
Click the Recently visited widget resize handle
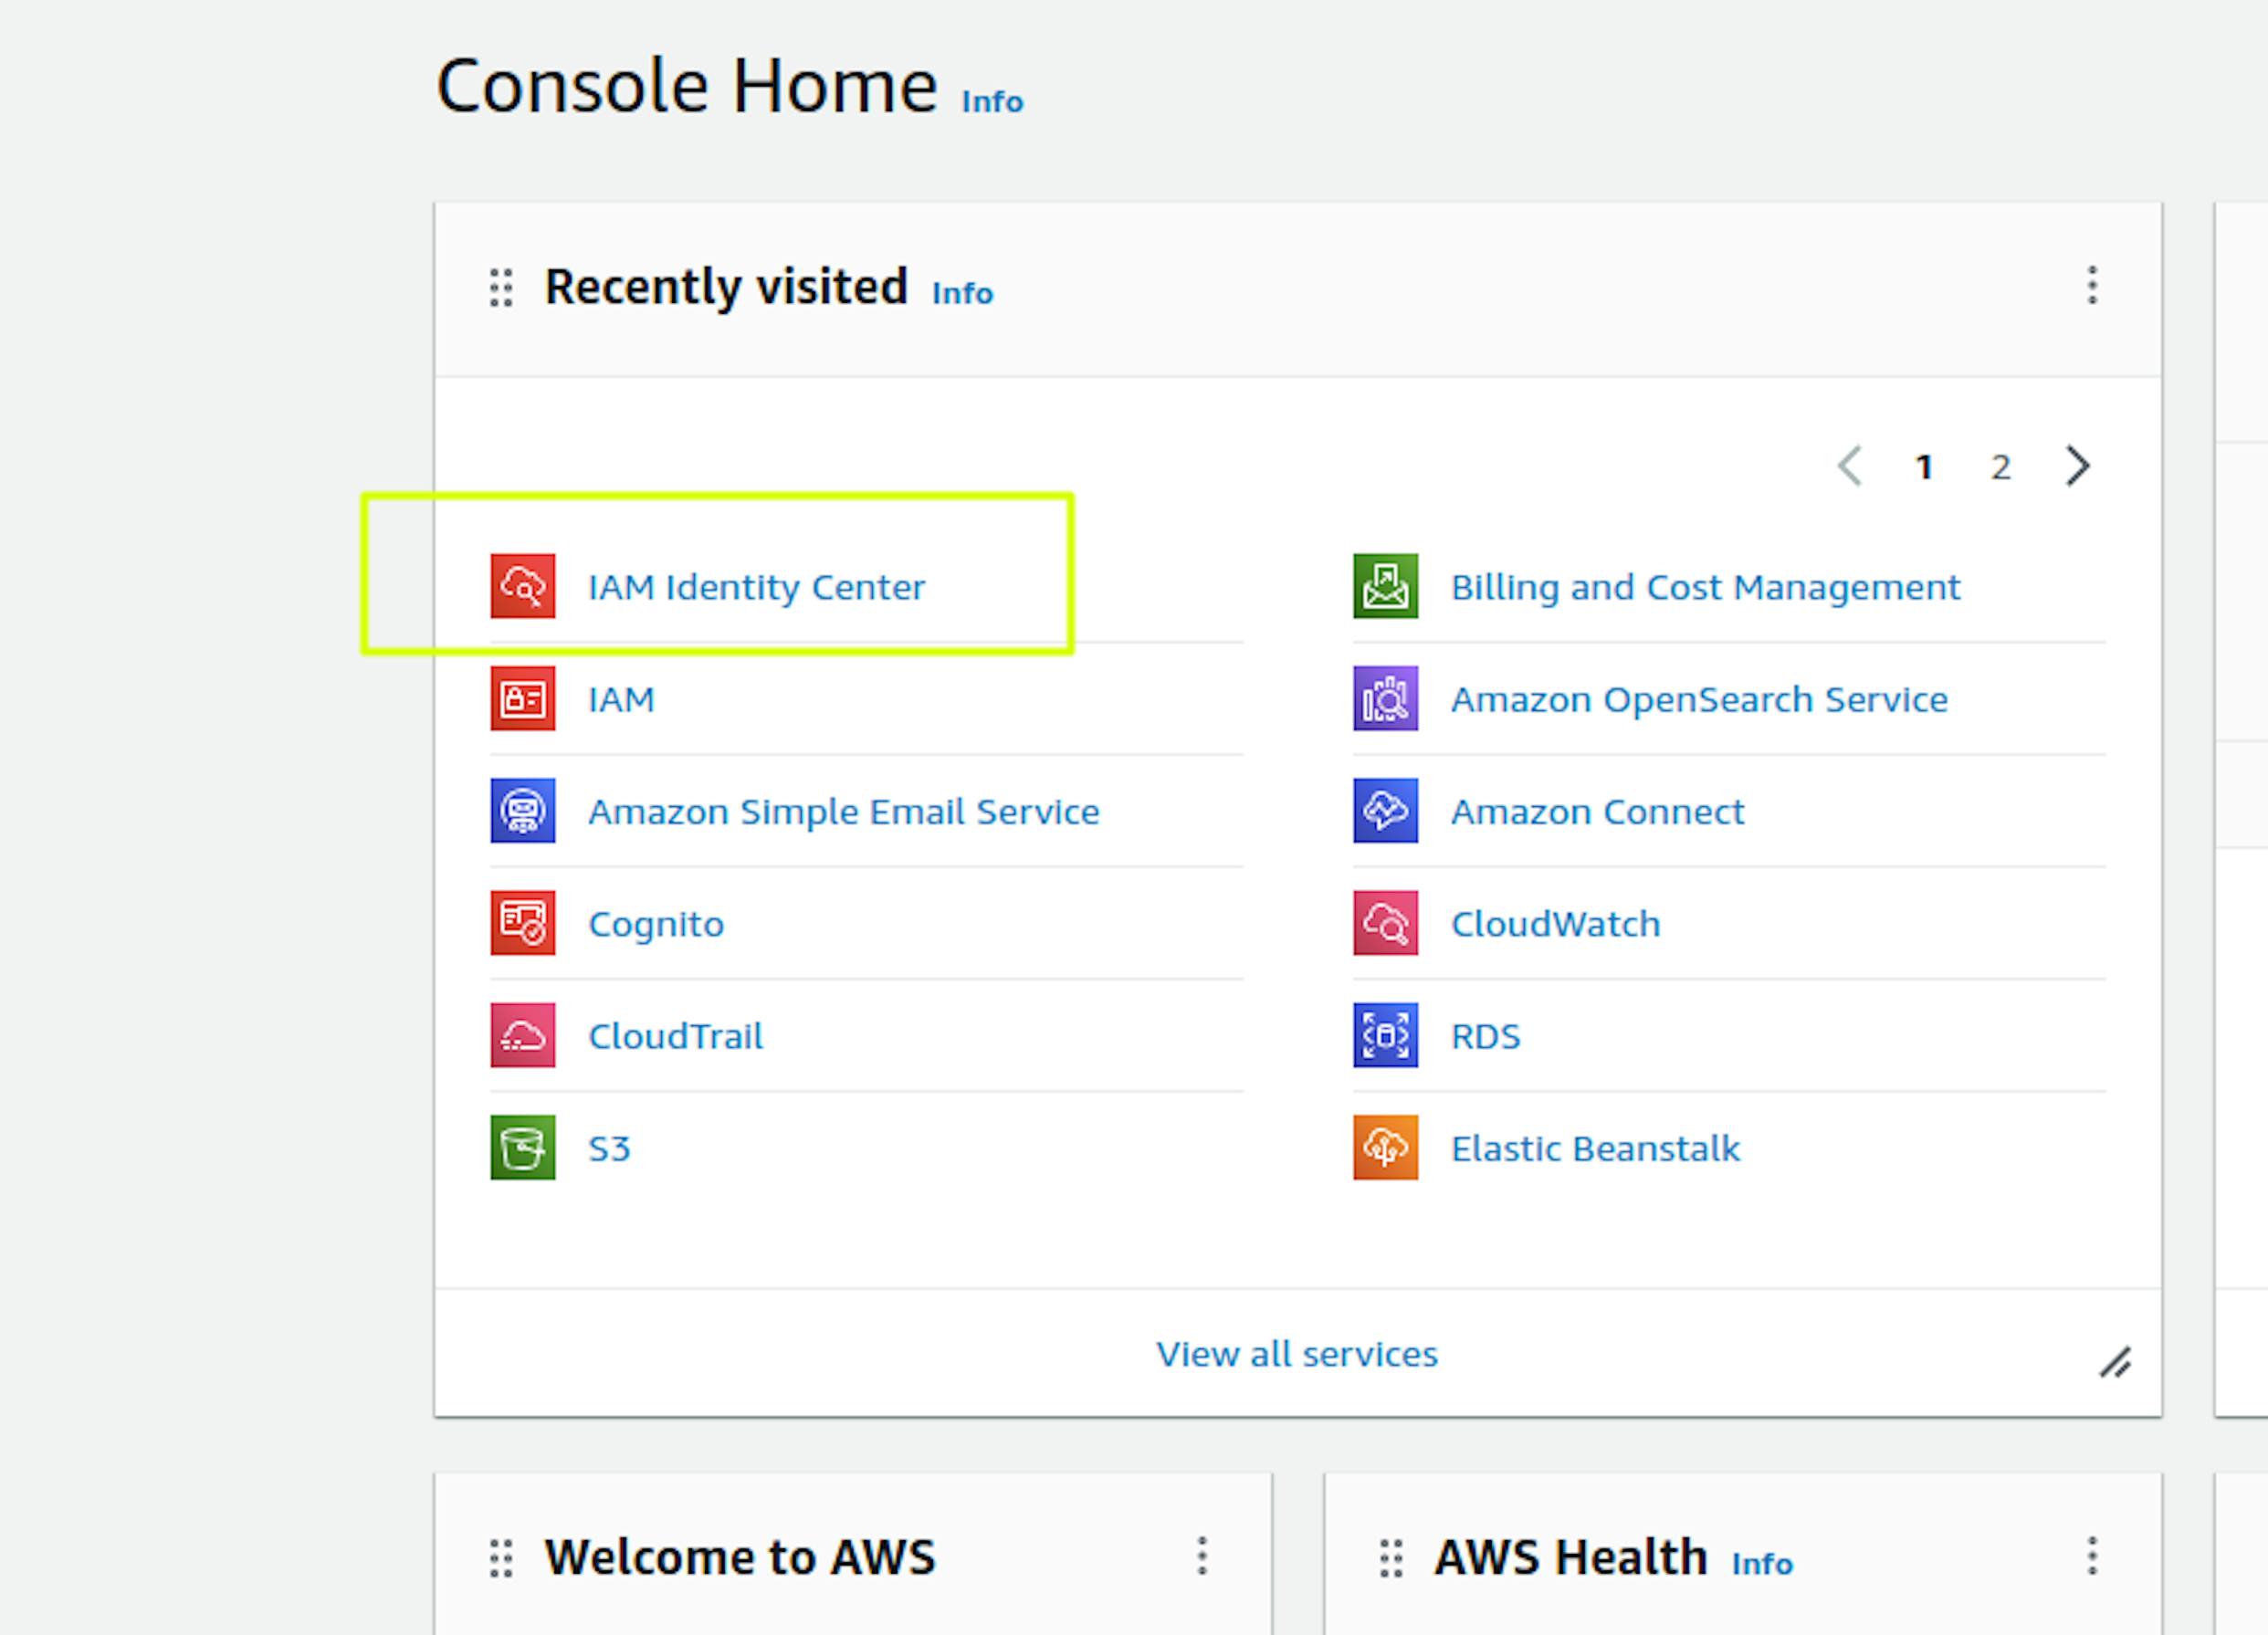coord(2115,1362)
